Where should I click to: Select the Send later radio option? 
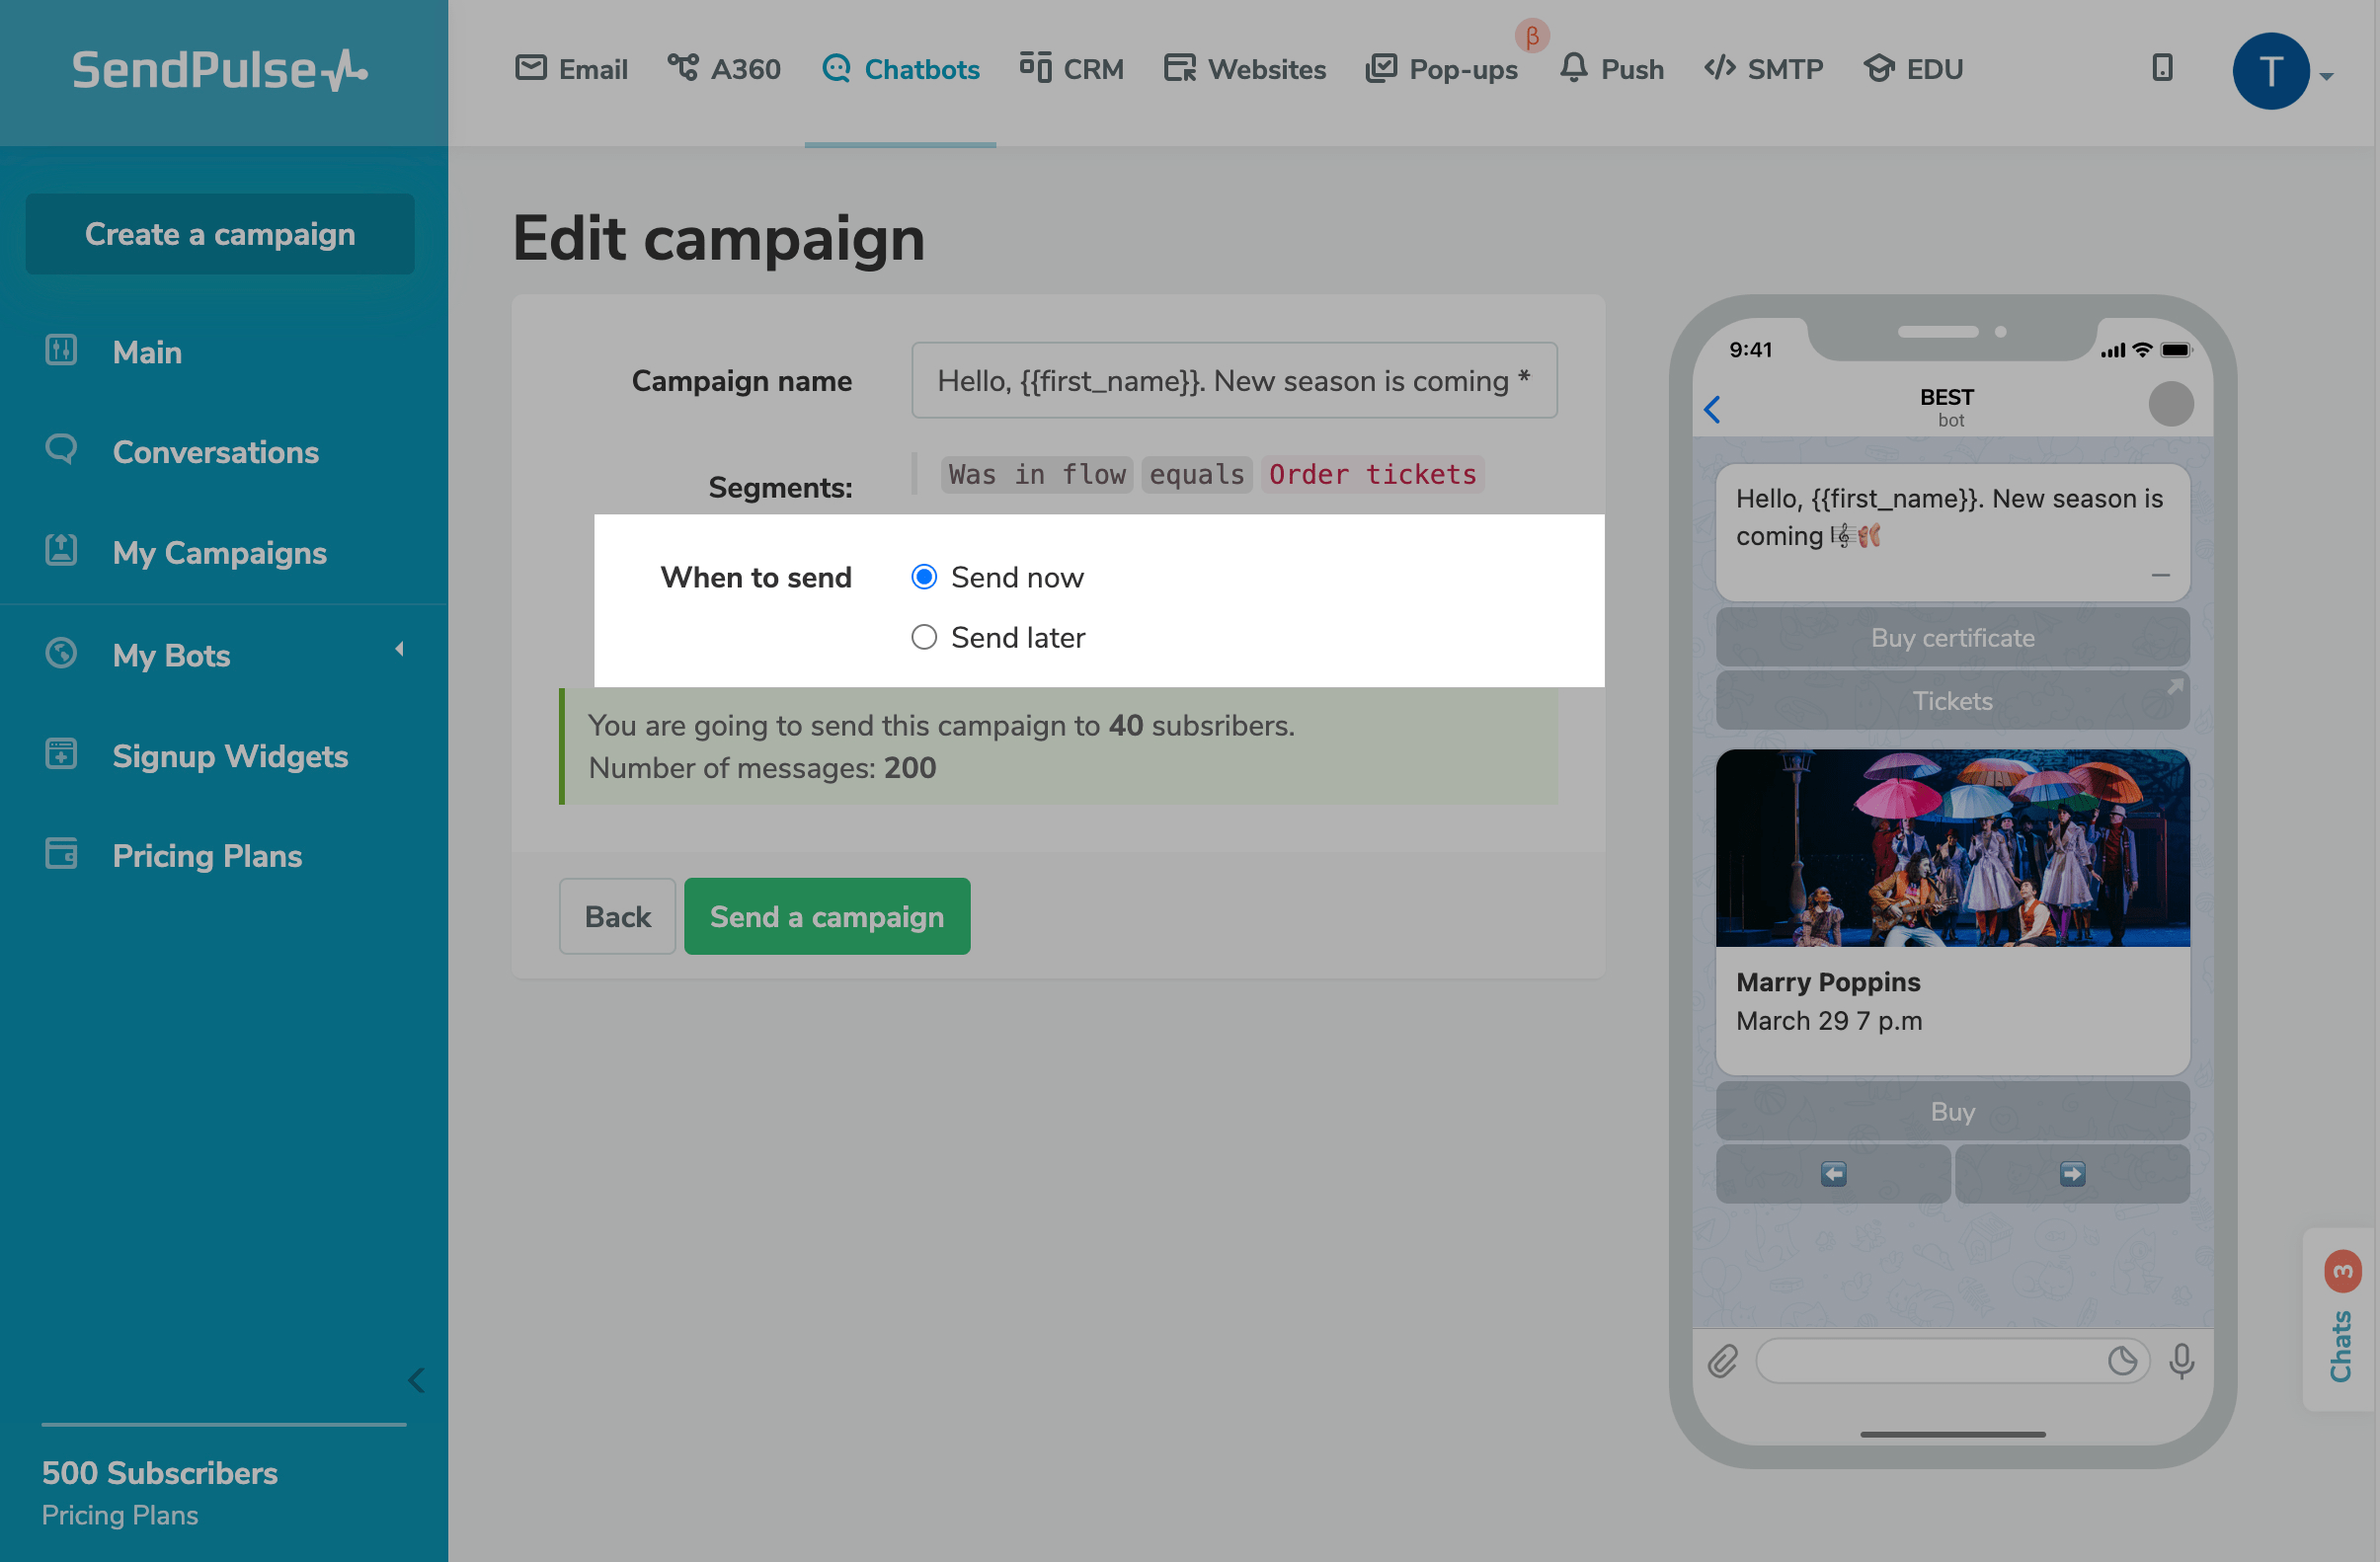pyautogui.click(x=924, y=637)
